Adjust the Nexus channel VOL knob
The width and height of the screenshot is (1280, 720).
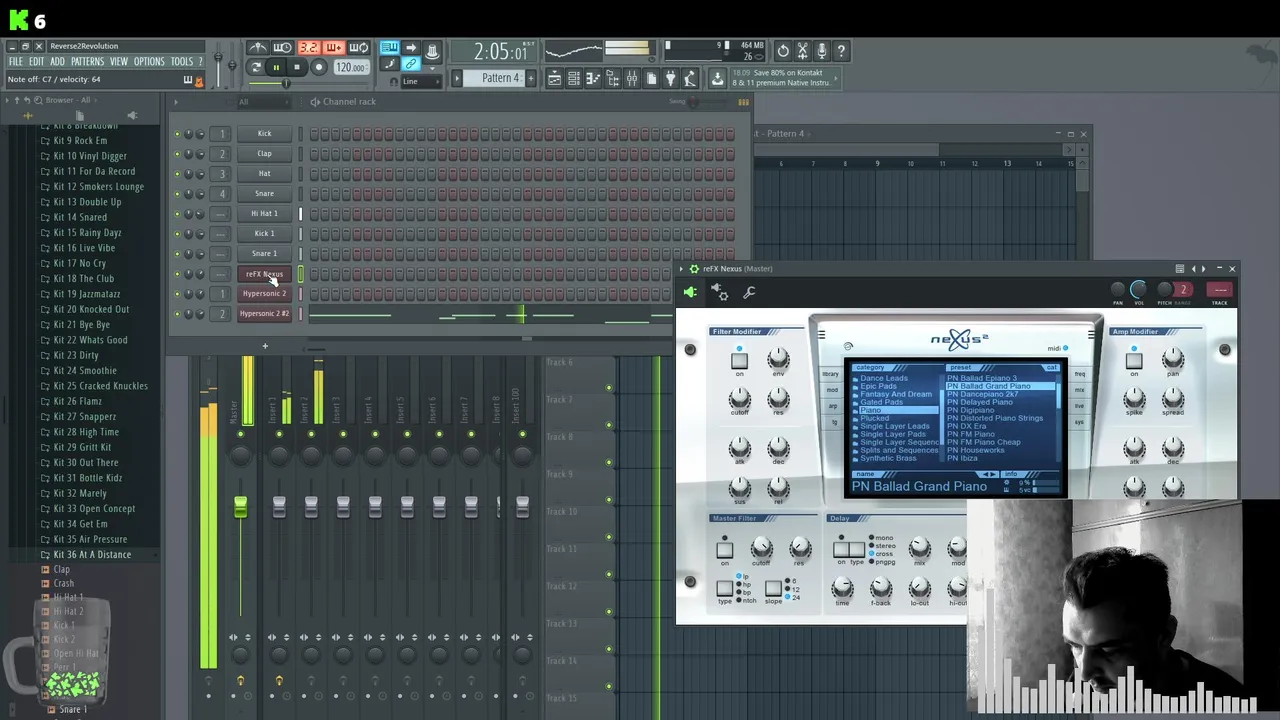click(x=1138, y=290)
